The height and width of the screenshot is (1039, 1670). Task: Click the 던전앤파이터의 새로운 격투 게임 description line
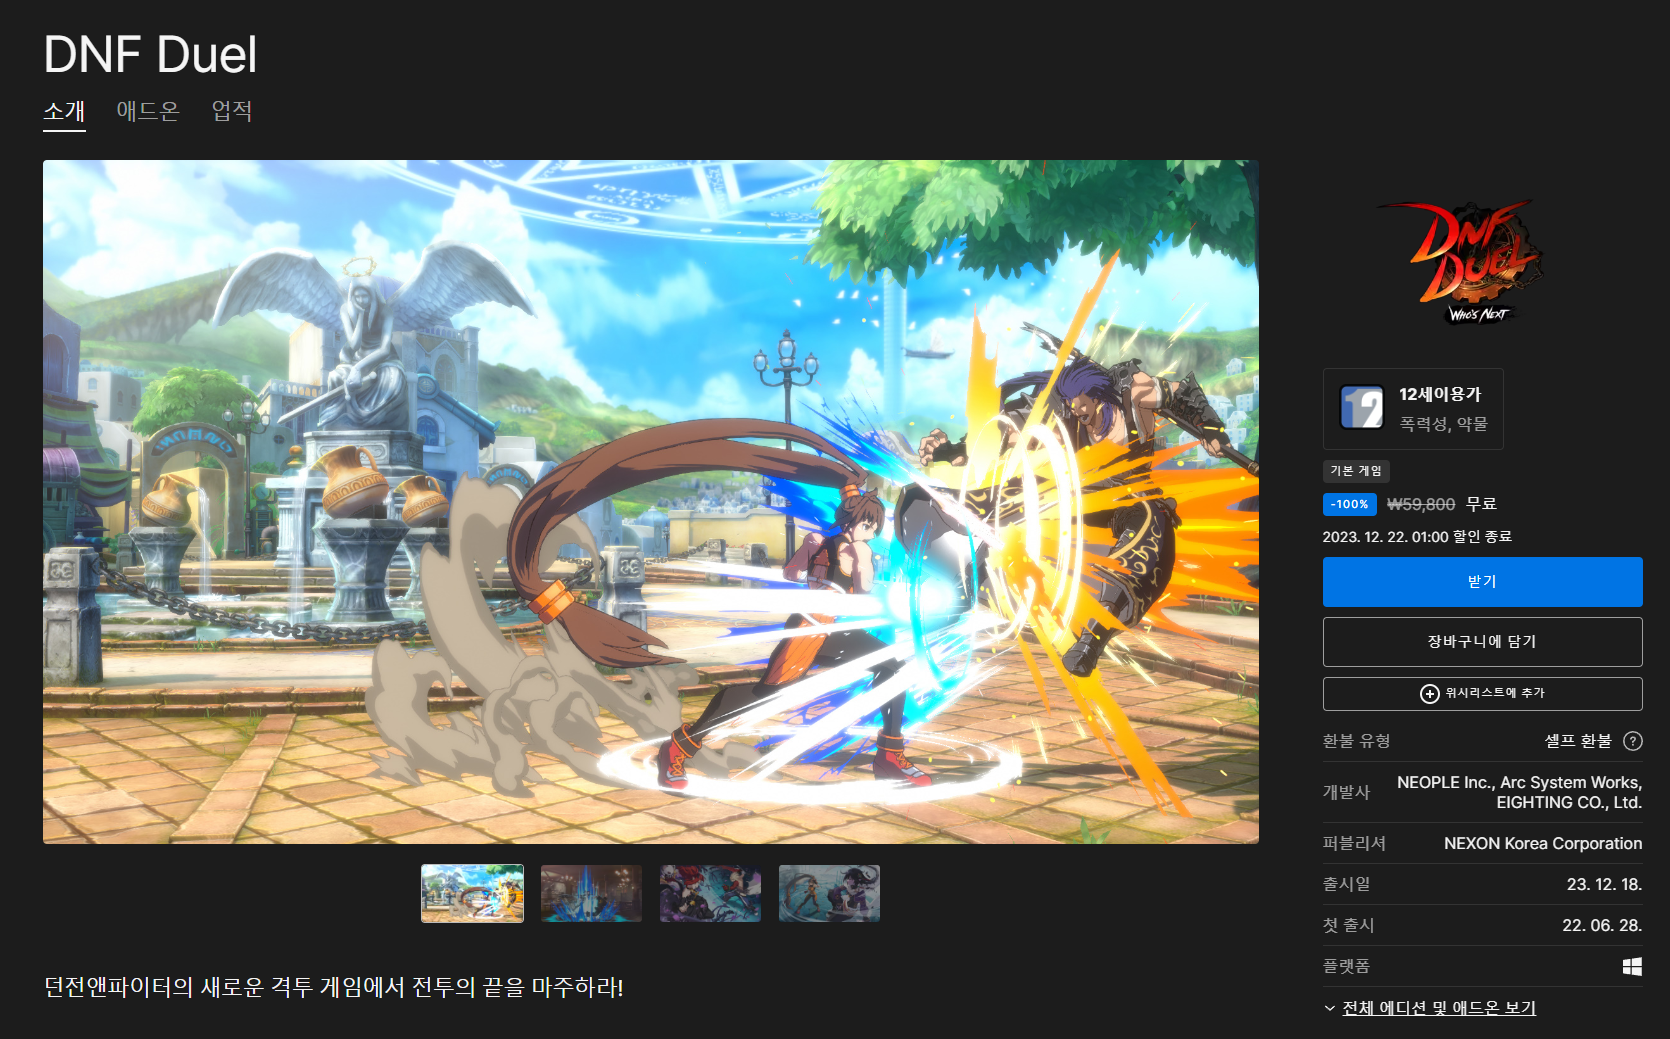click(x=334, y=987)
